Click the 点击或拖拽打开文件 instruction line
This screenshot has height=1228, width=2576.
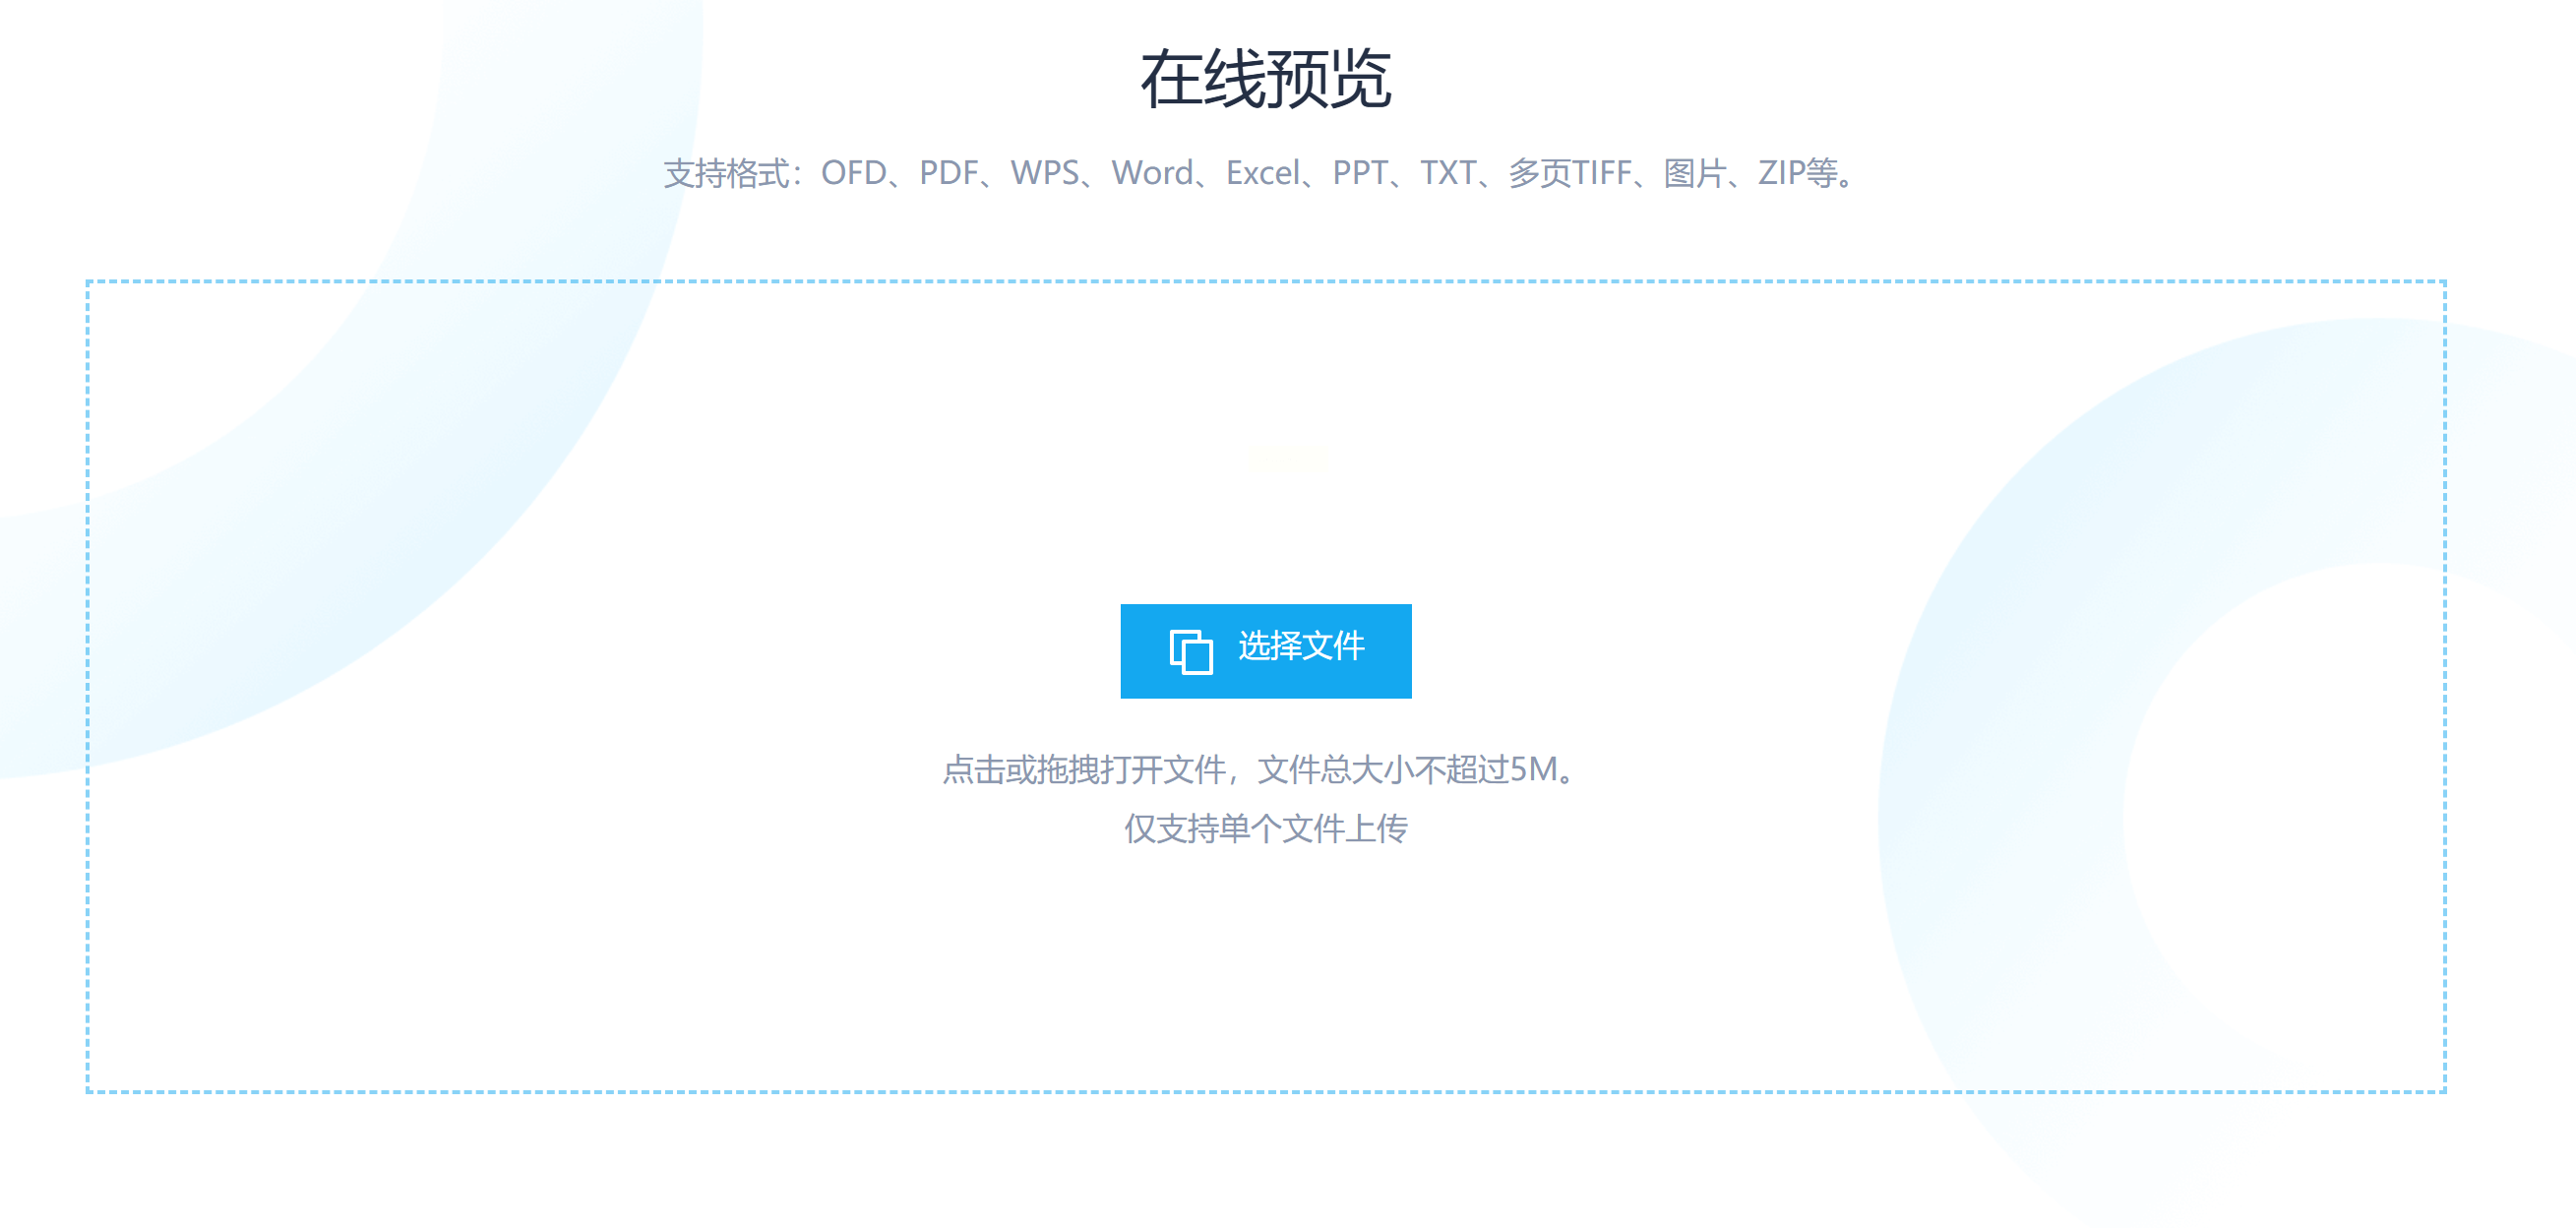click(1084, 769)
